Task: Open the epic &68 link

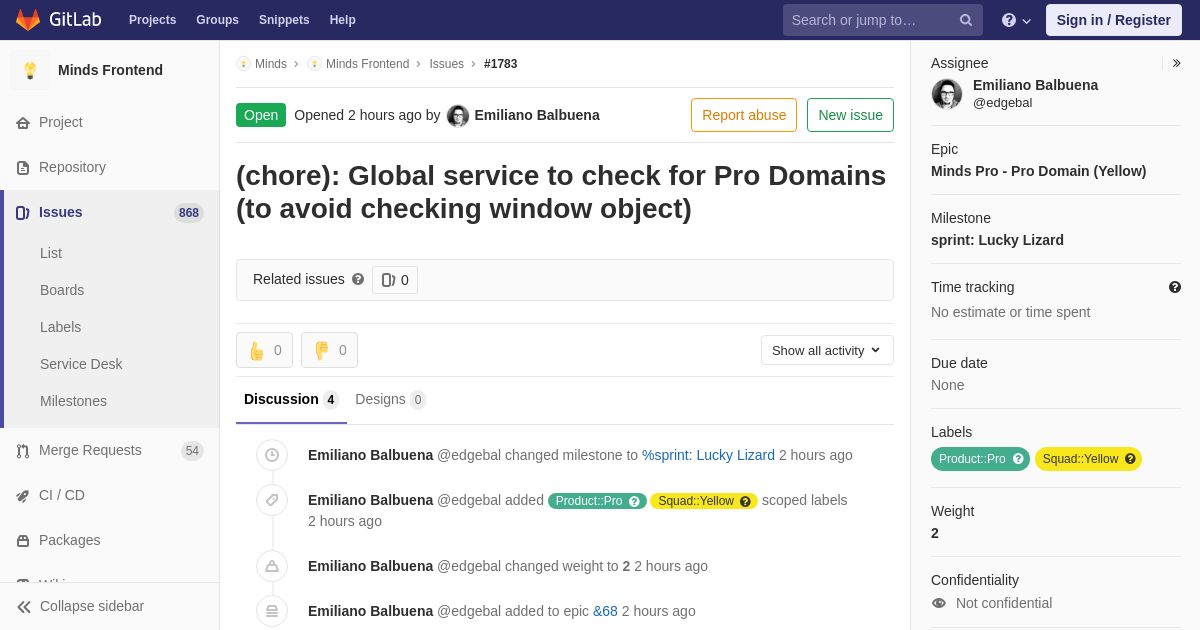Action: coord(605,611)
